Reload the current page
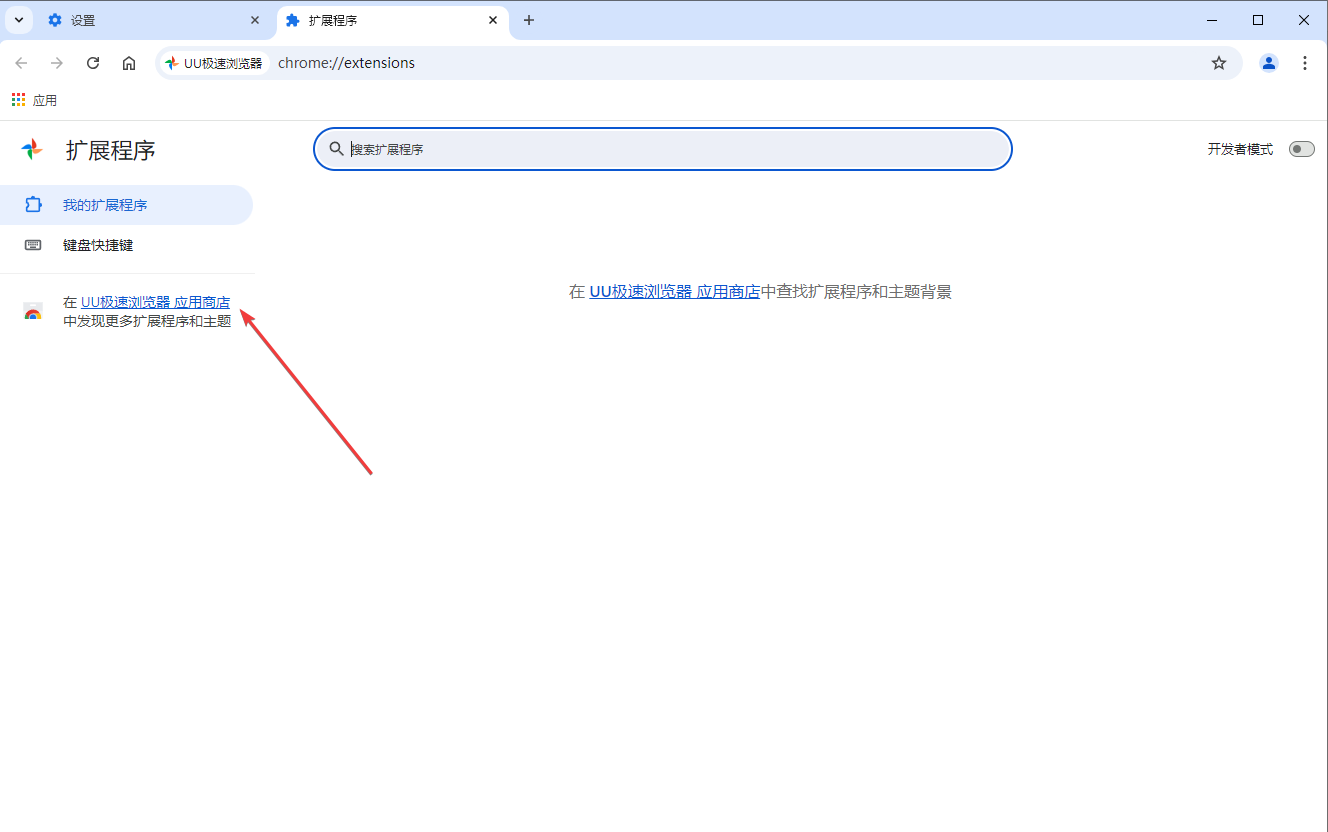The image size is (1328, 832). pyautogui.click(x=93, y=62)
